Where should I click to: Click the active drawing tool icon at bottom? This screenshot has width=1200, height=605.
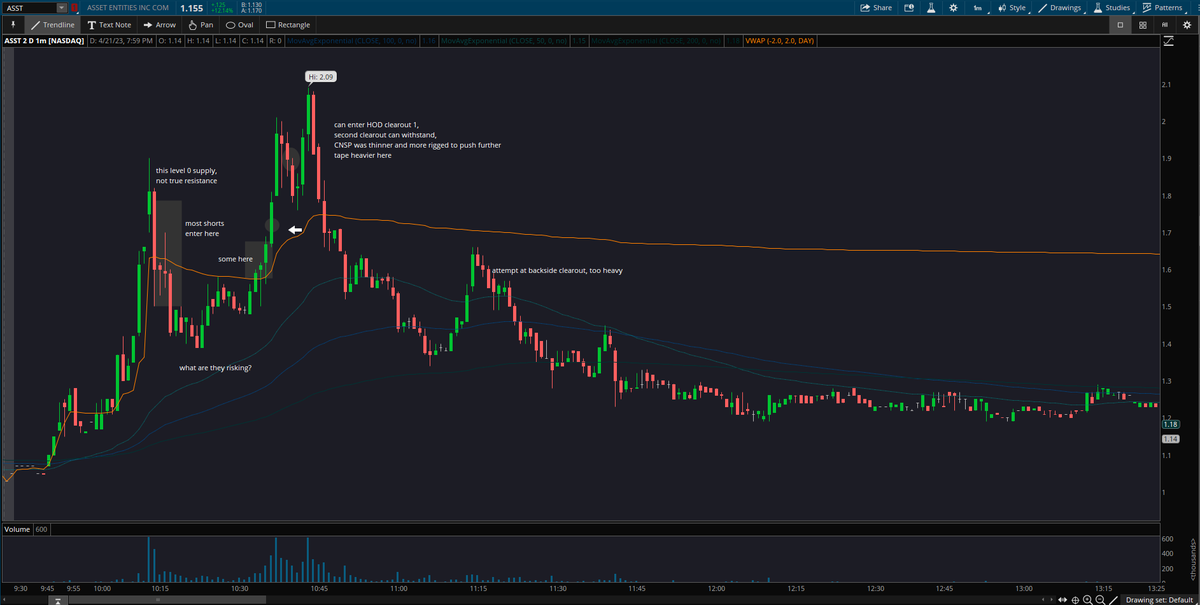point(1113,600)
